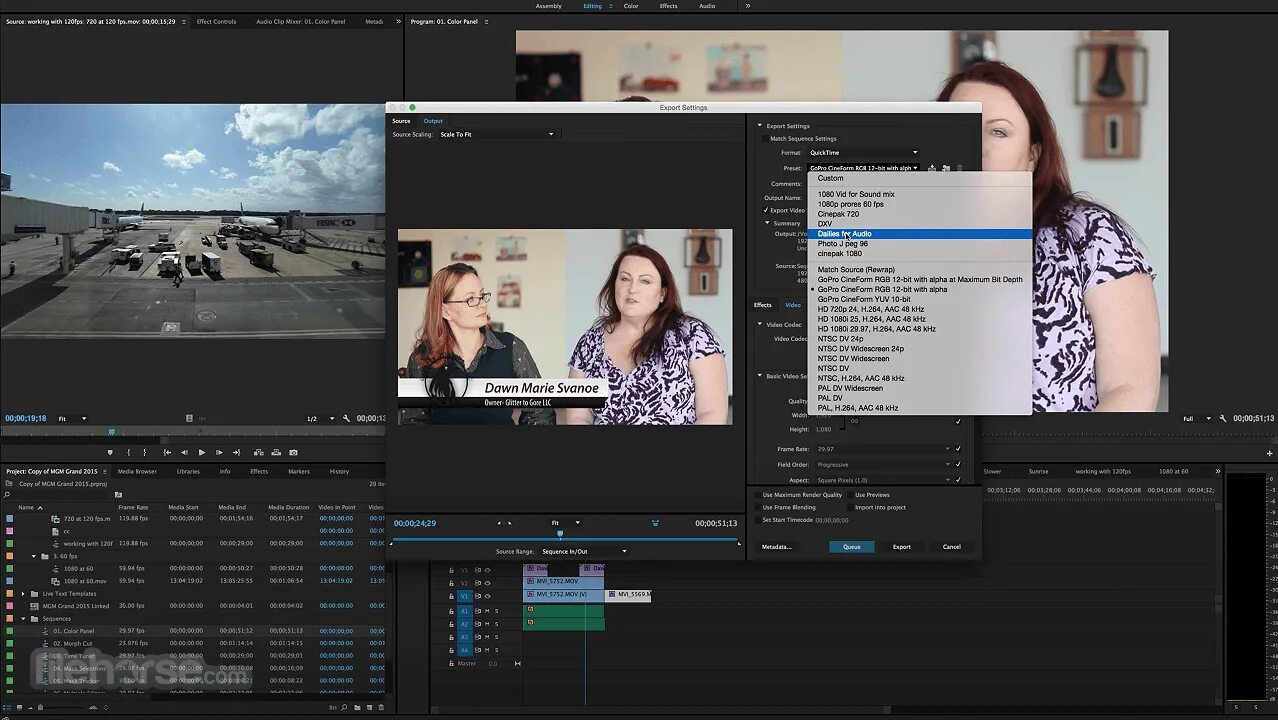Click the New Item icon in Project panel footer

[369, 708]
